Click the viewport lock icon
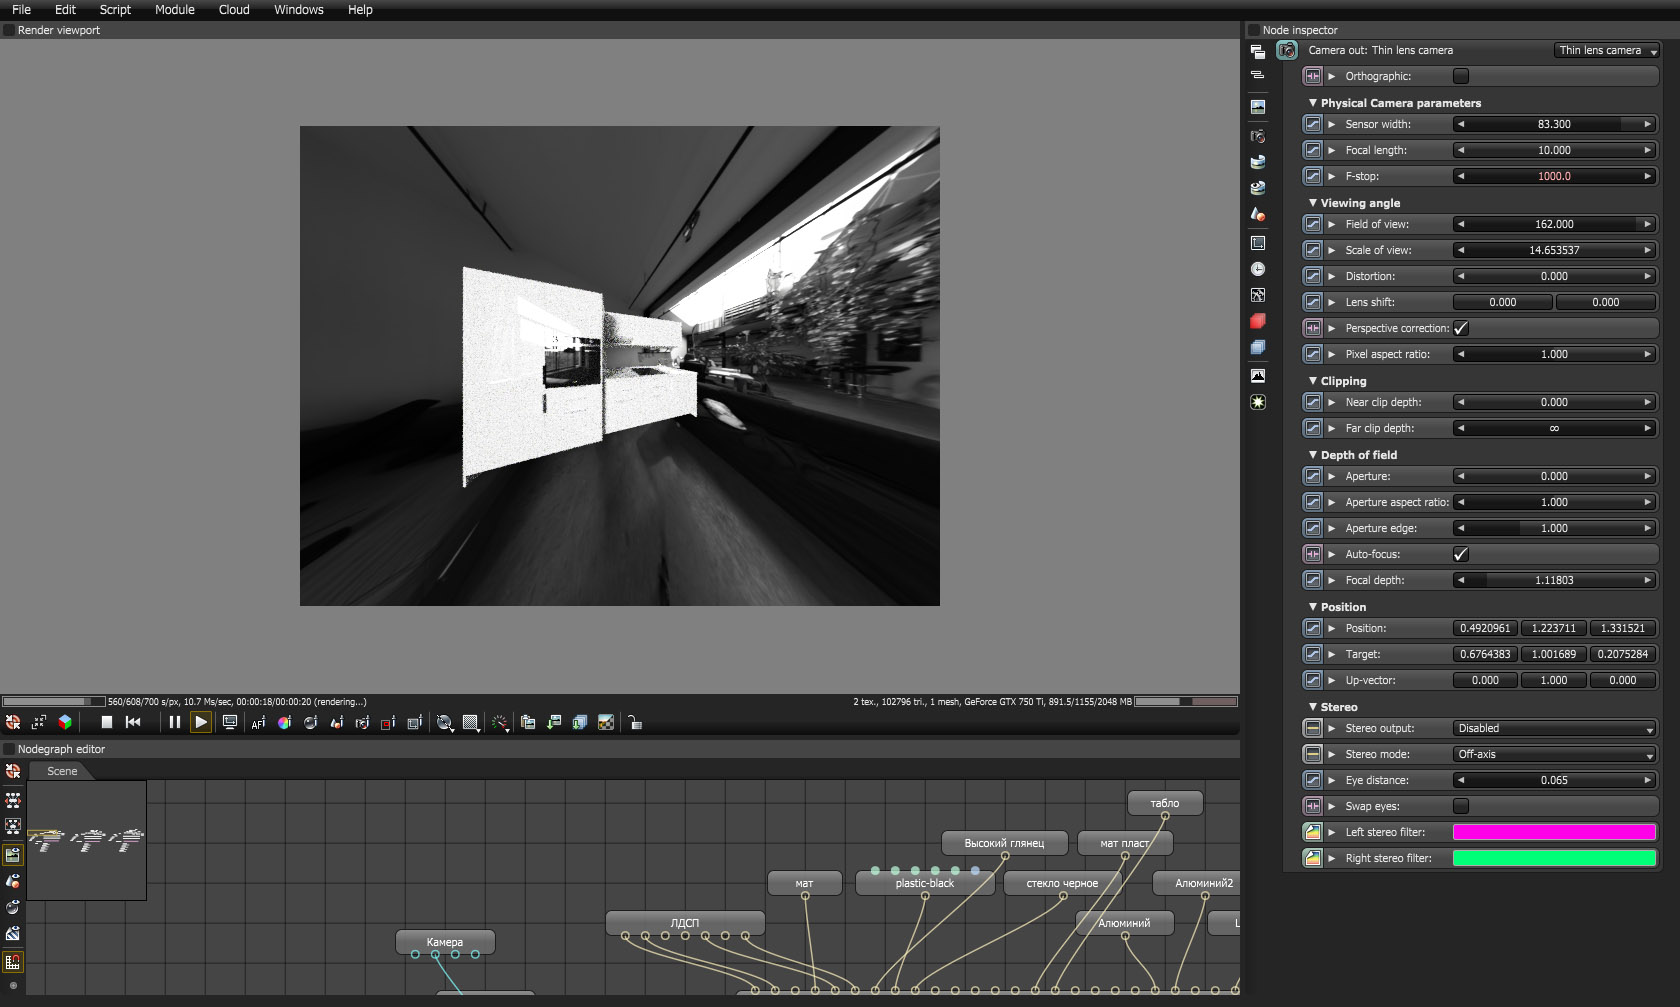This screenshot has height=1007, width=1680. coord(635,722)
